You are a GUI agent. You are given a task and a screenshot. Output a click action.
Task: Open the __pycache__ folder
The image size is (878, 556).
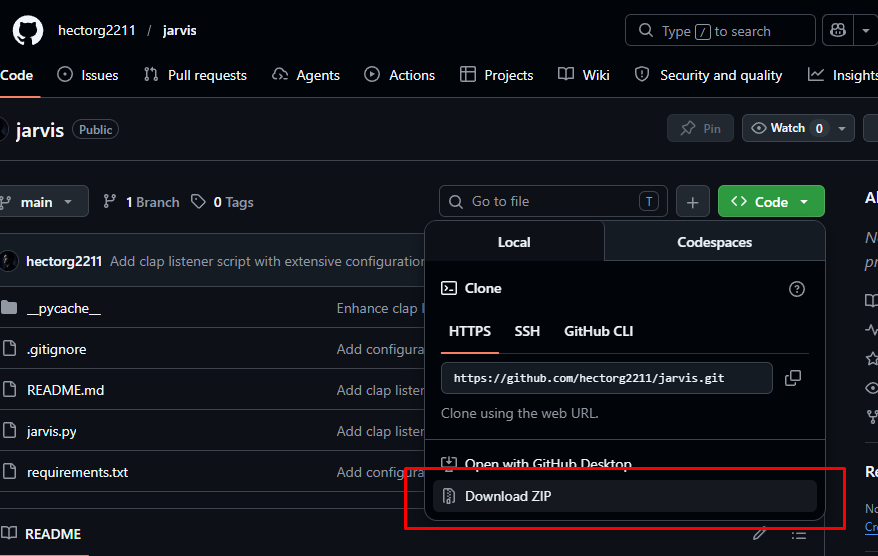(x=64, y=308)
